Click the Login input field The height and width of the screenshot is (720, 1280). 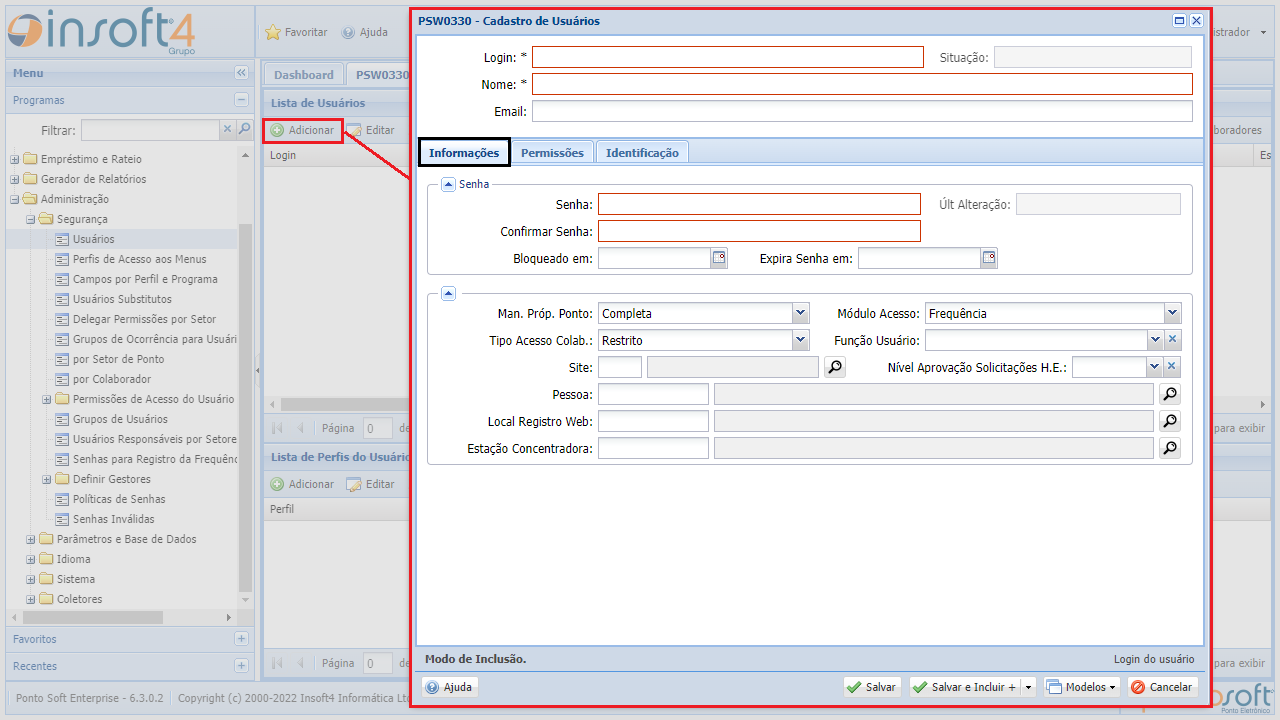(727, 57)
